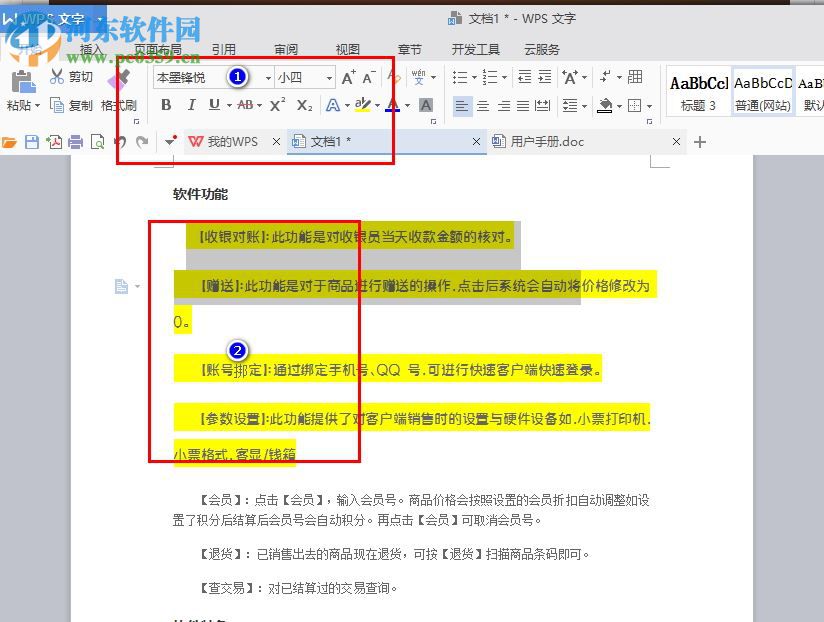Switch to the 插入 ribbon tab
Image resolution: width=824 pixels, height=622 pixels.
pos(92,49)
